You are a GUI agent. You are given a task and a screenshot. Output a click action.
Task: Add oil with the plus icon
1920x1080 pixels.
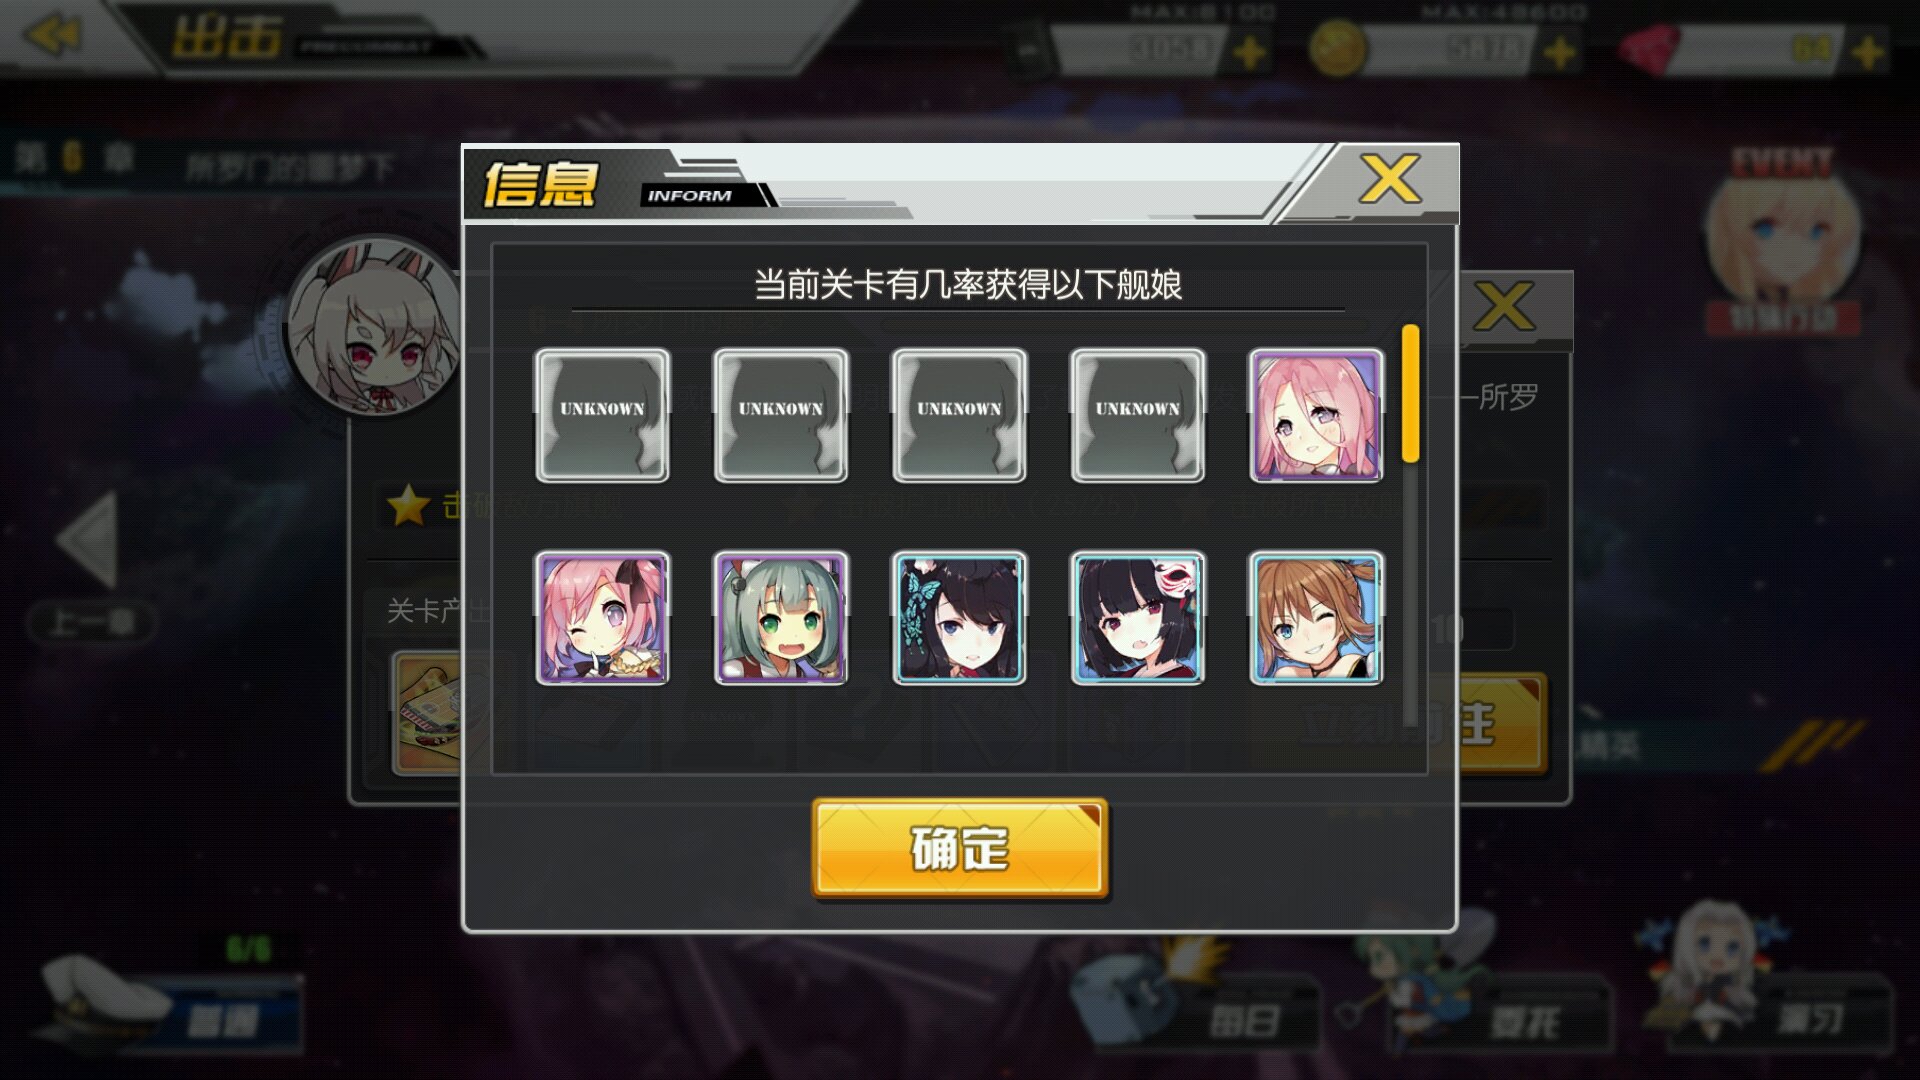(x=1249, y=52)
